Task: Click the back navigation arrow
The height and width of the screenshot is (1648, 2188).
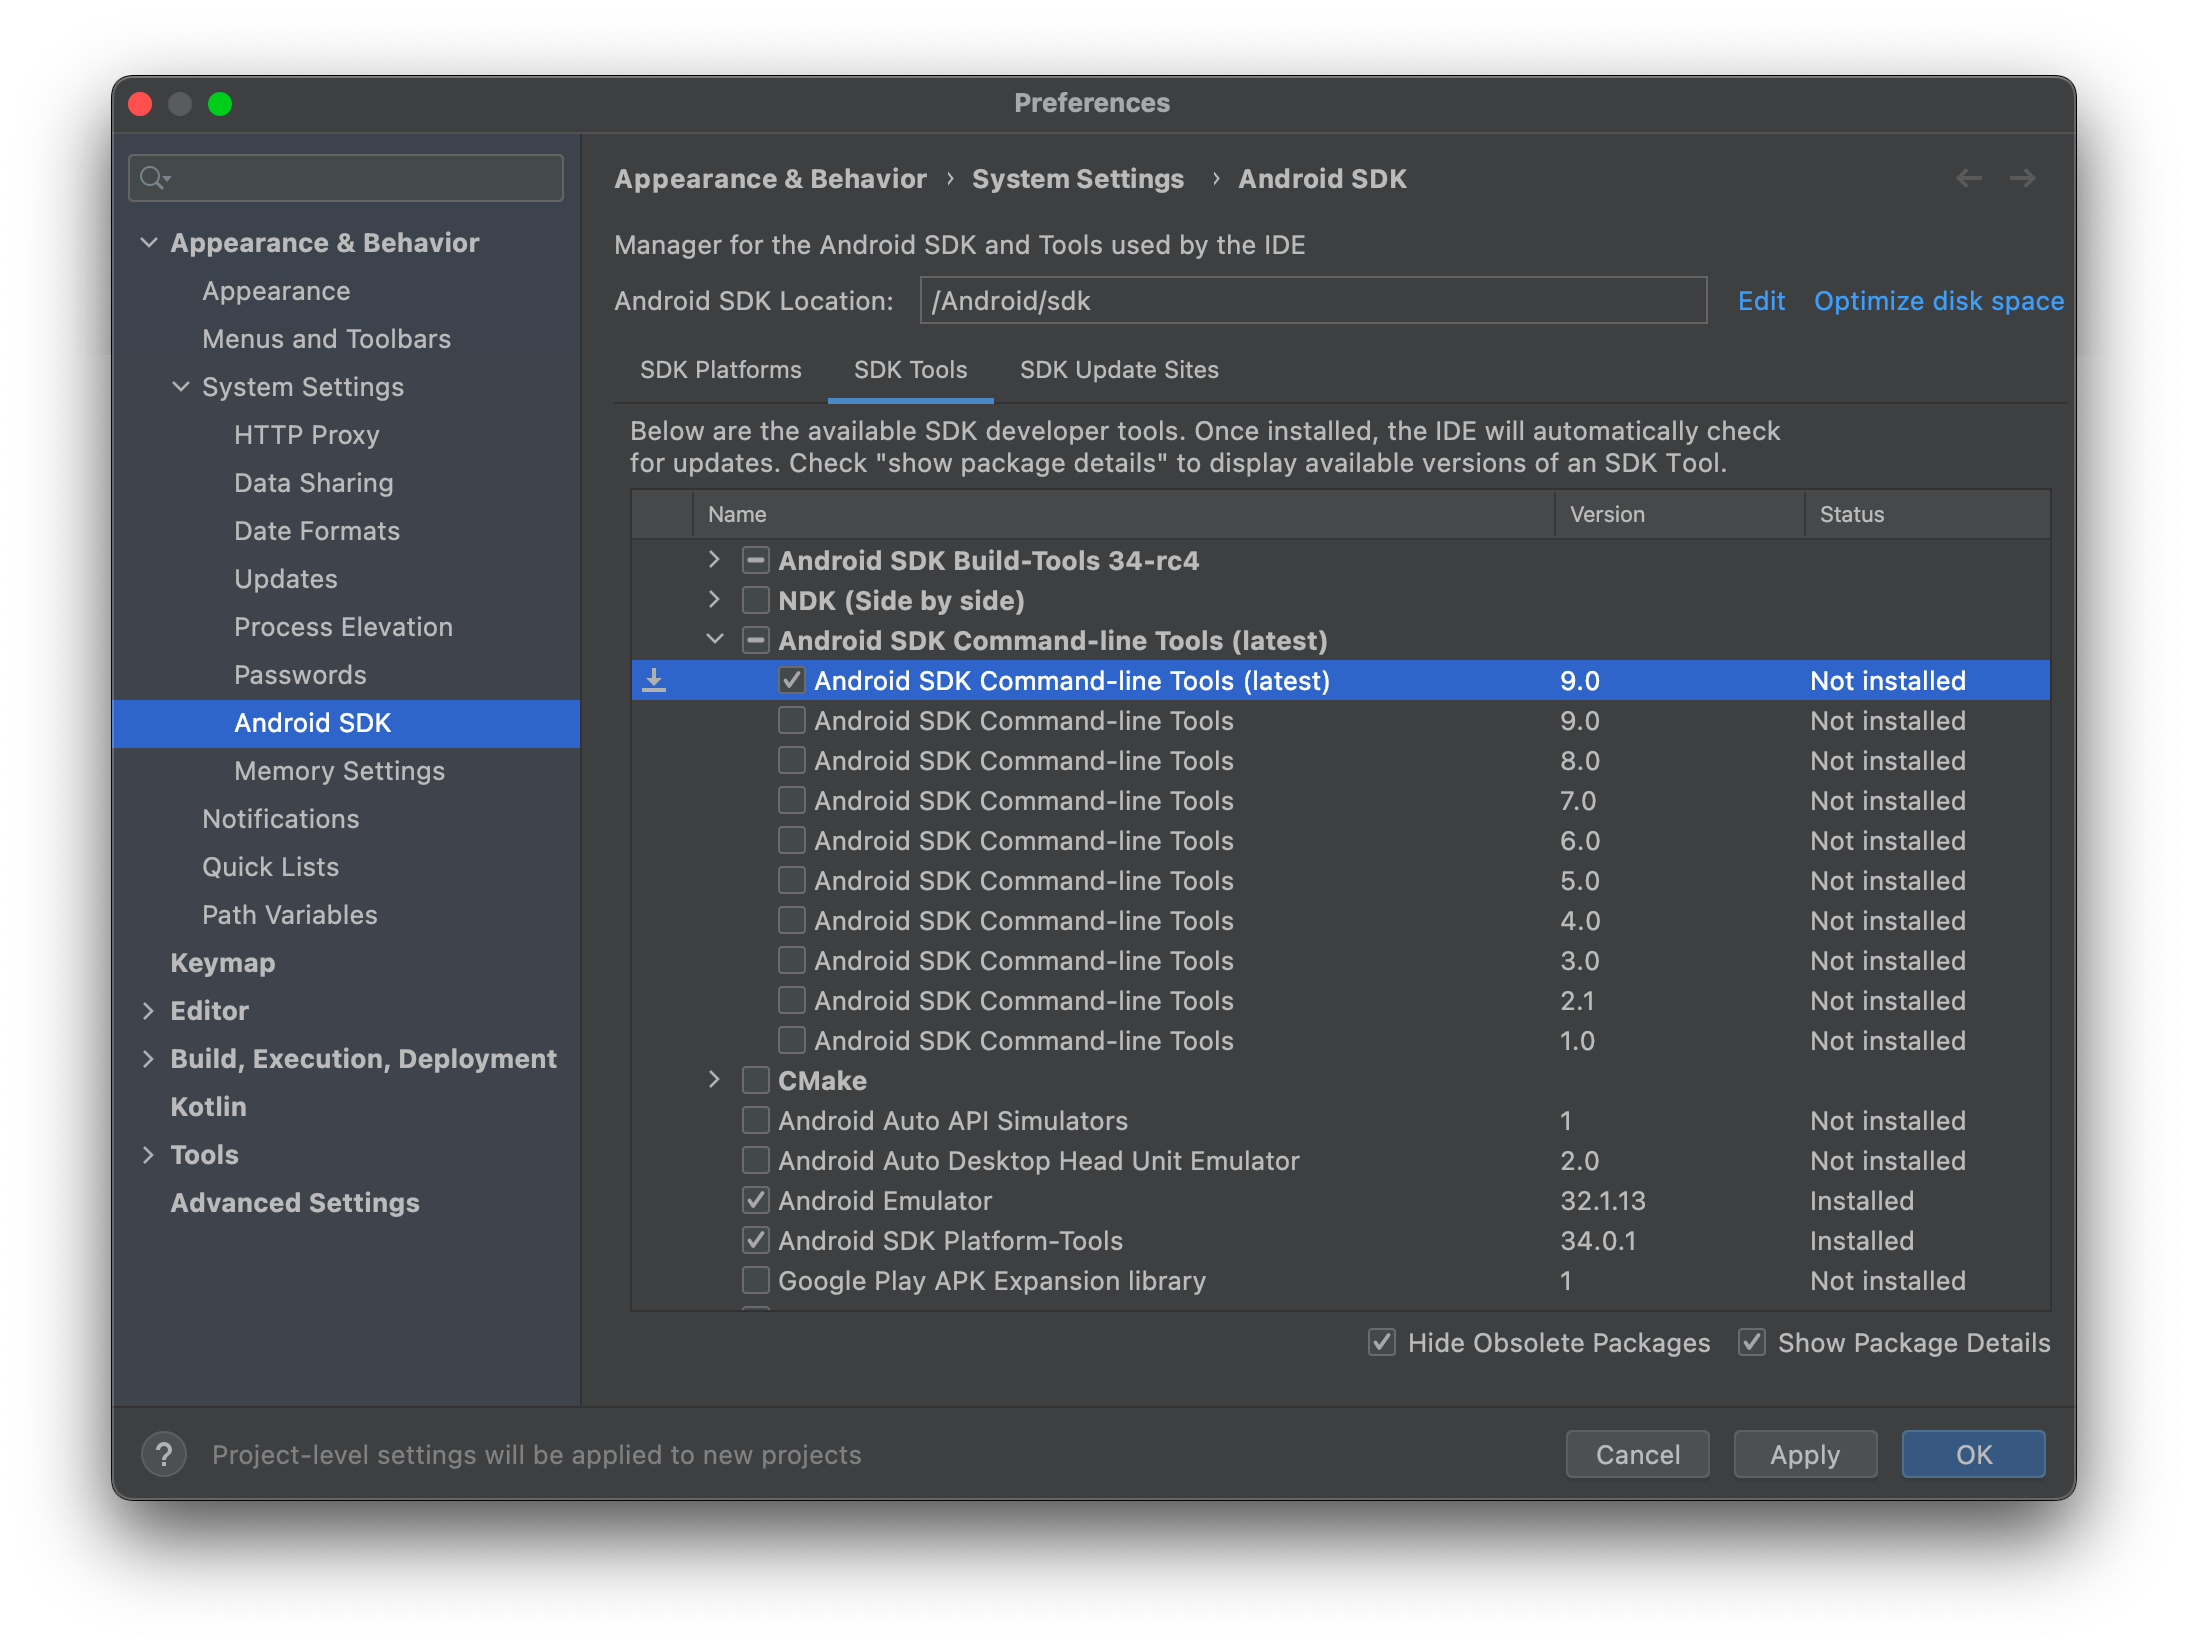Action: 1969,178
